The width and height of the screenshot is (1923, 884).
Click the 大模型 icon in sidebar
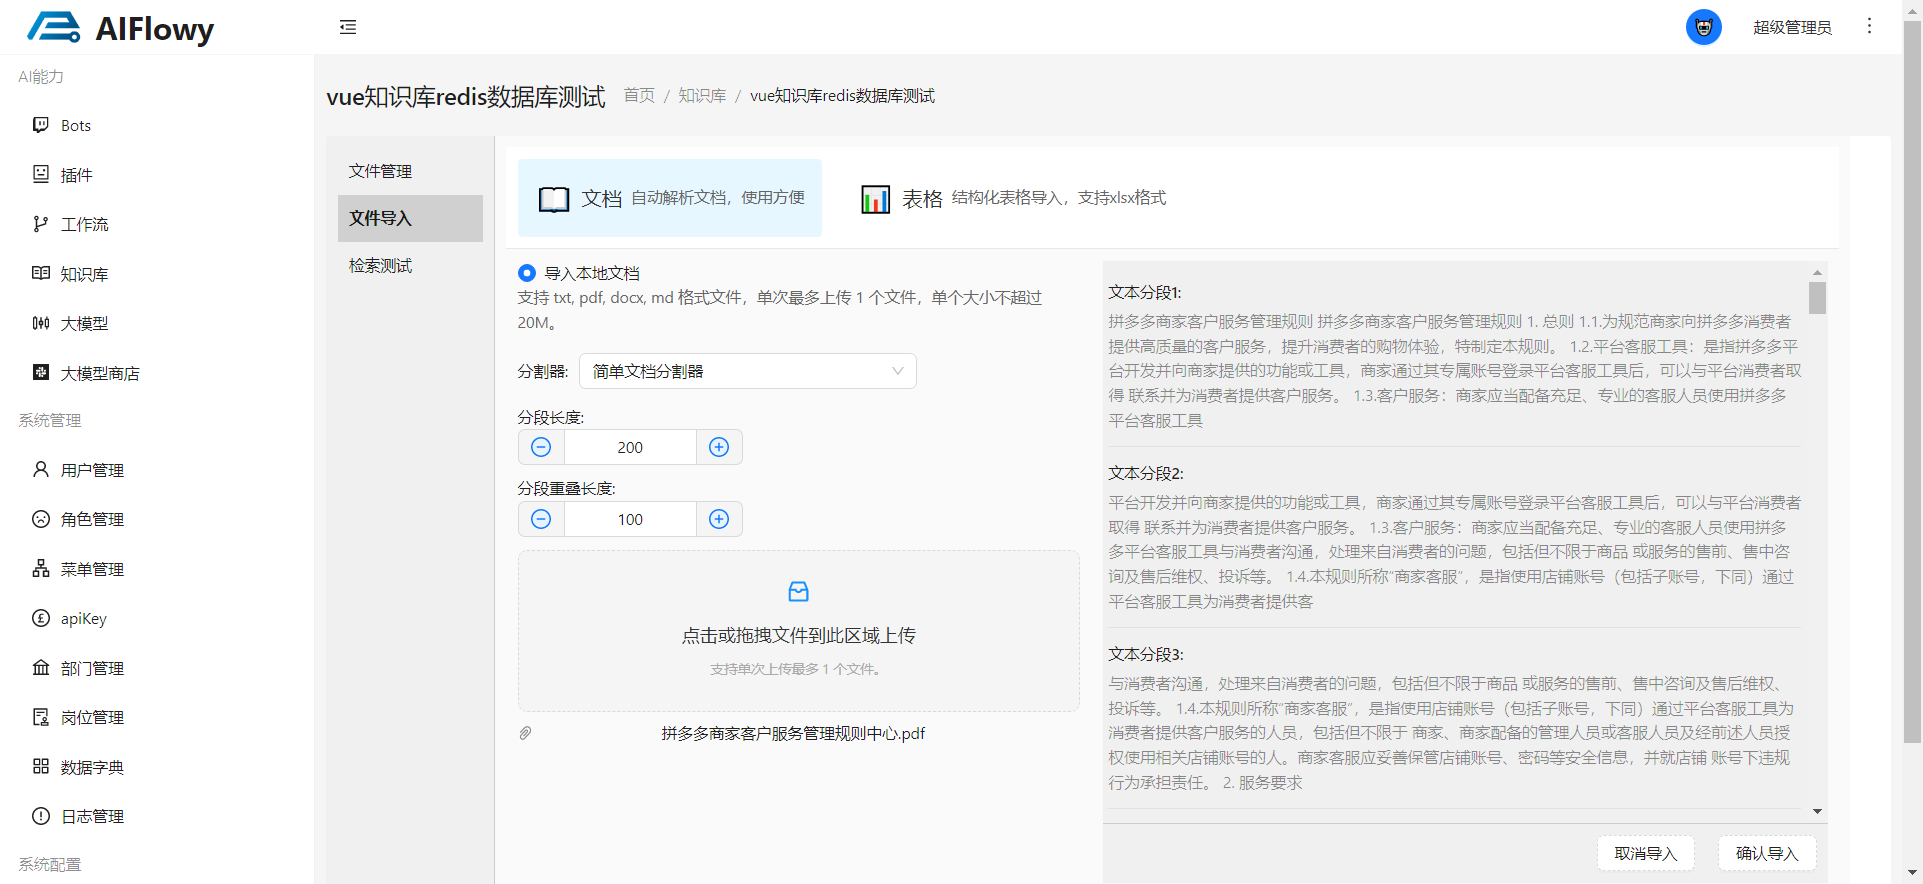41,323
